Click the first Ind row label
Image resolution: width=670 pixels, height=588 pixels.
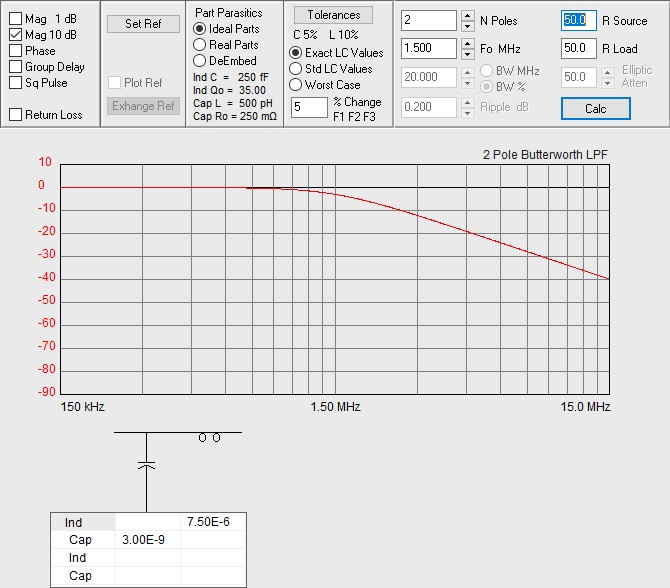(73, 522)
